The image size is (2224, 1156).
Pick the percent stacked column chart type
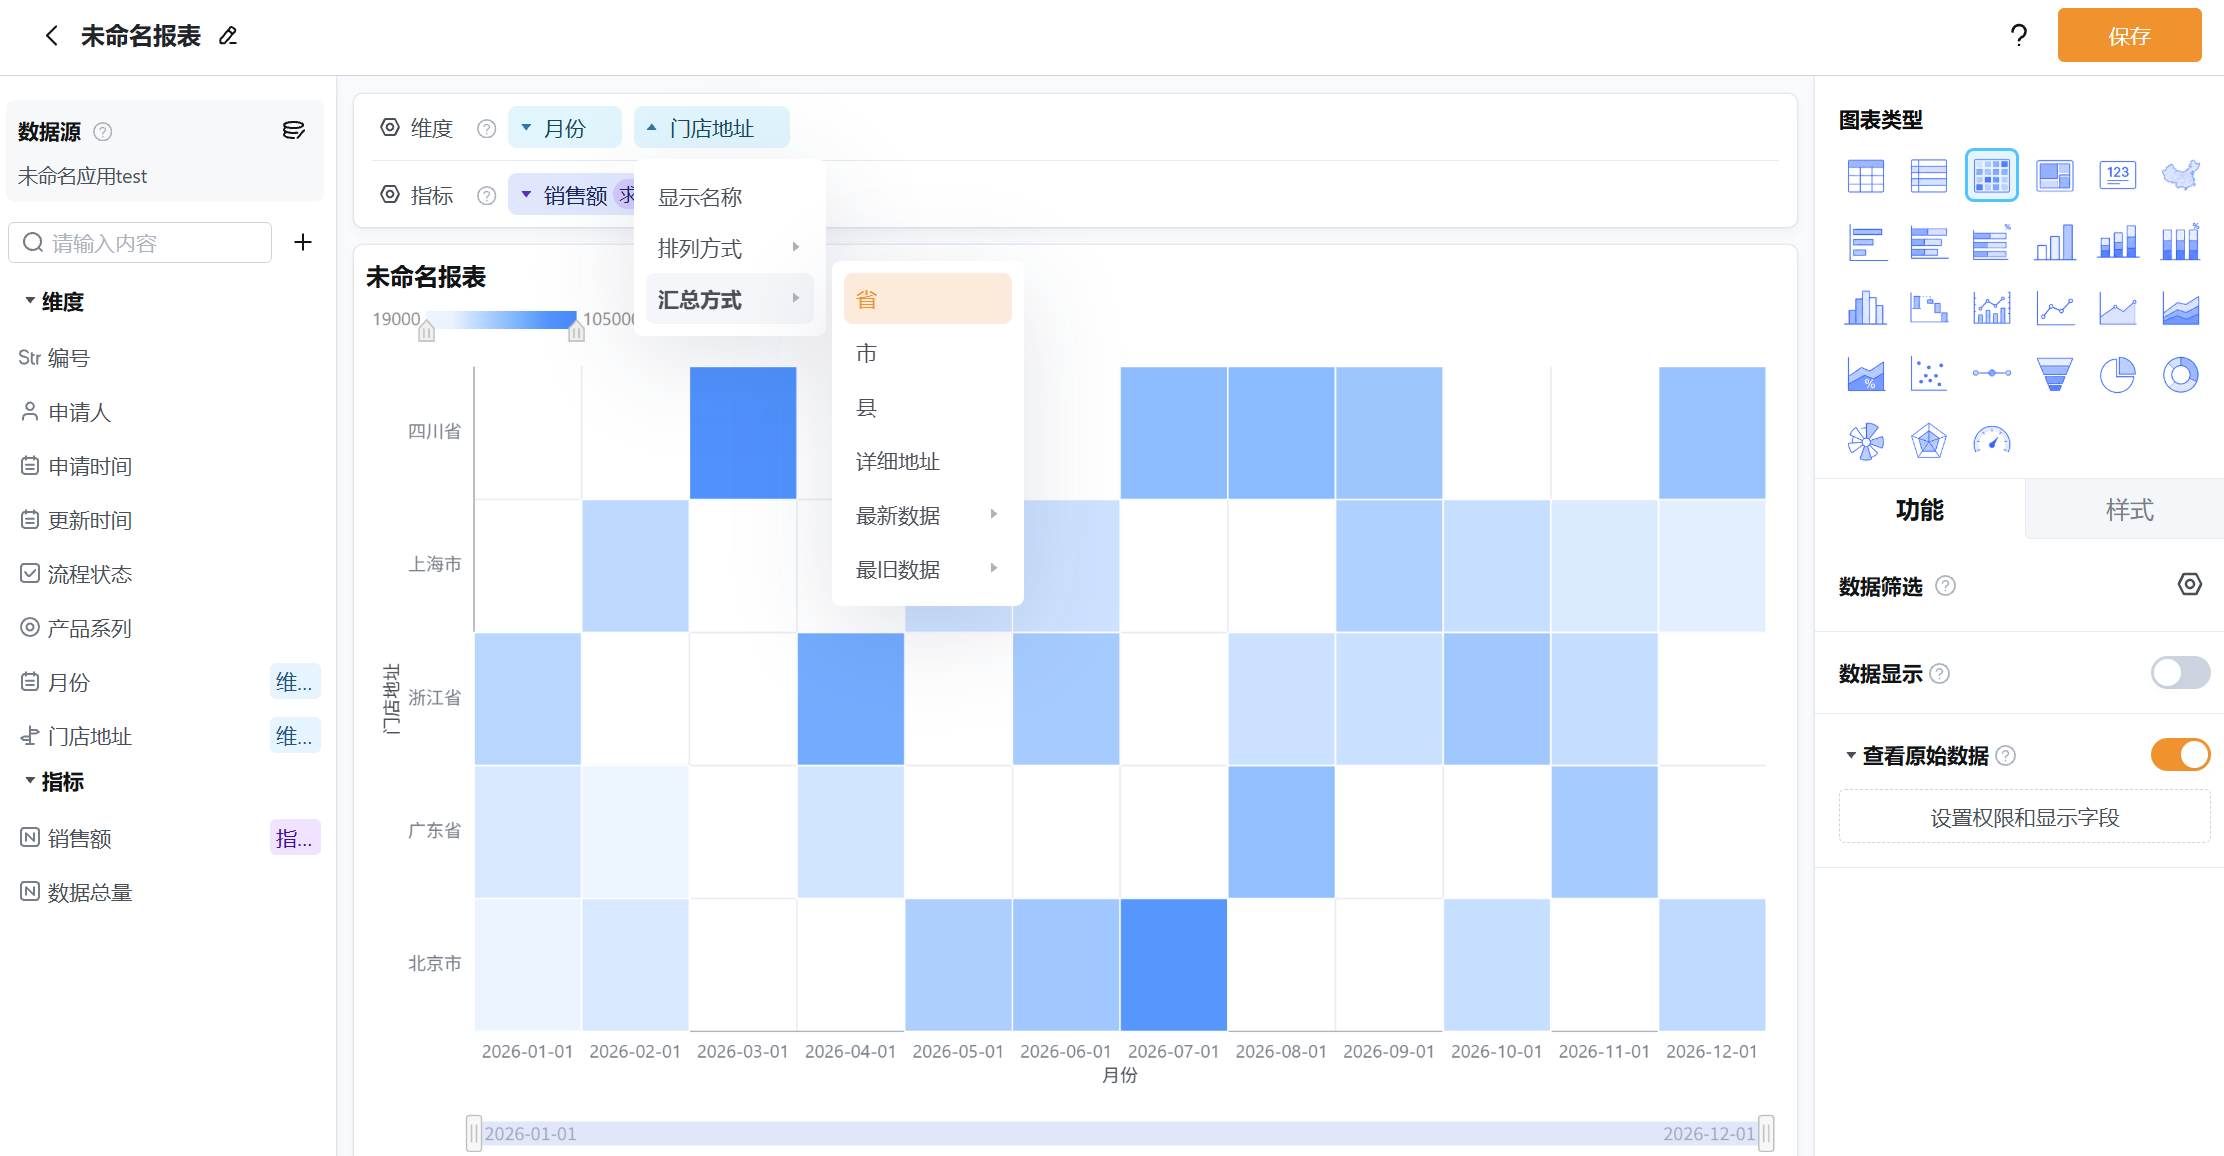click(2181, 243)
